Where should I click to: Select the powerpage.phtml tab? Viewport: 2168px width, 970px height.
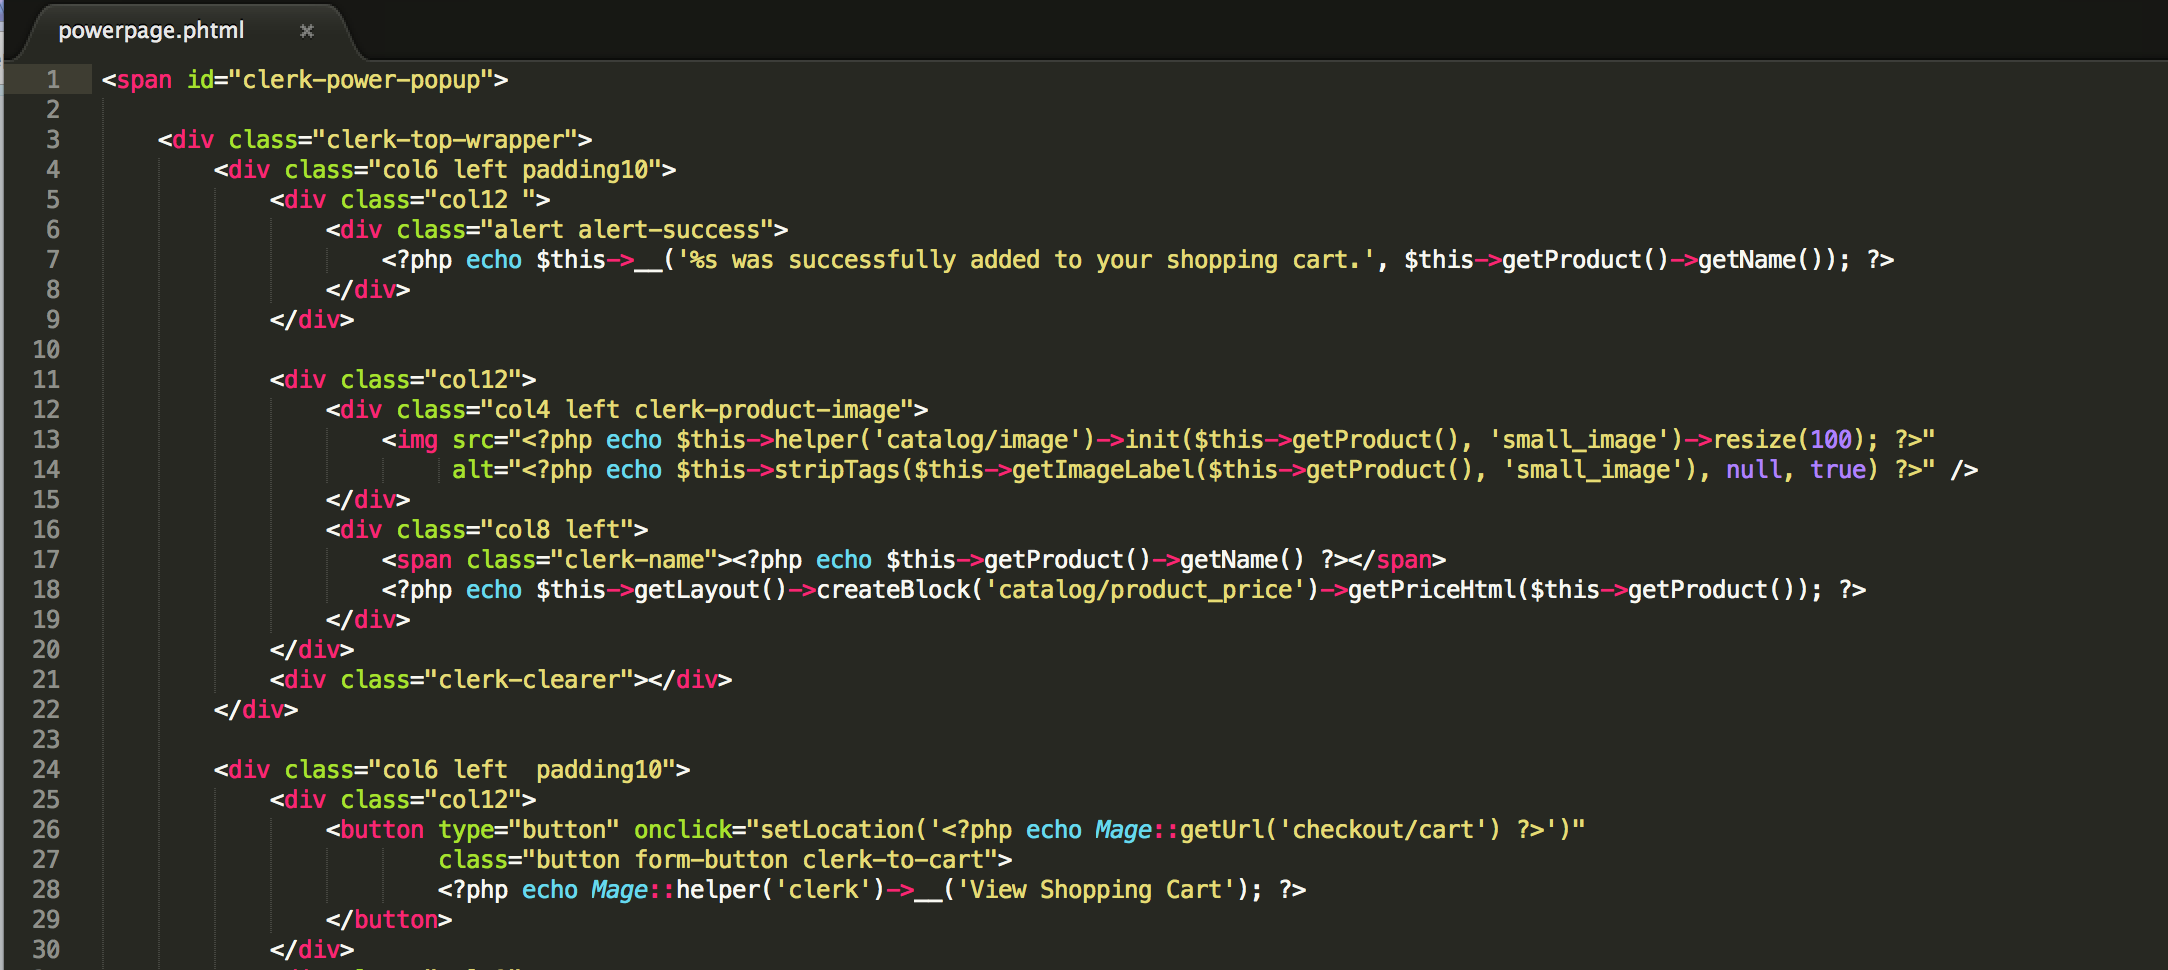coord(151,31)
